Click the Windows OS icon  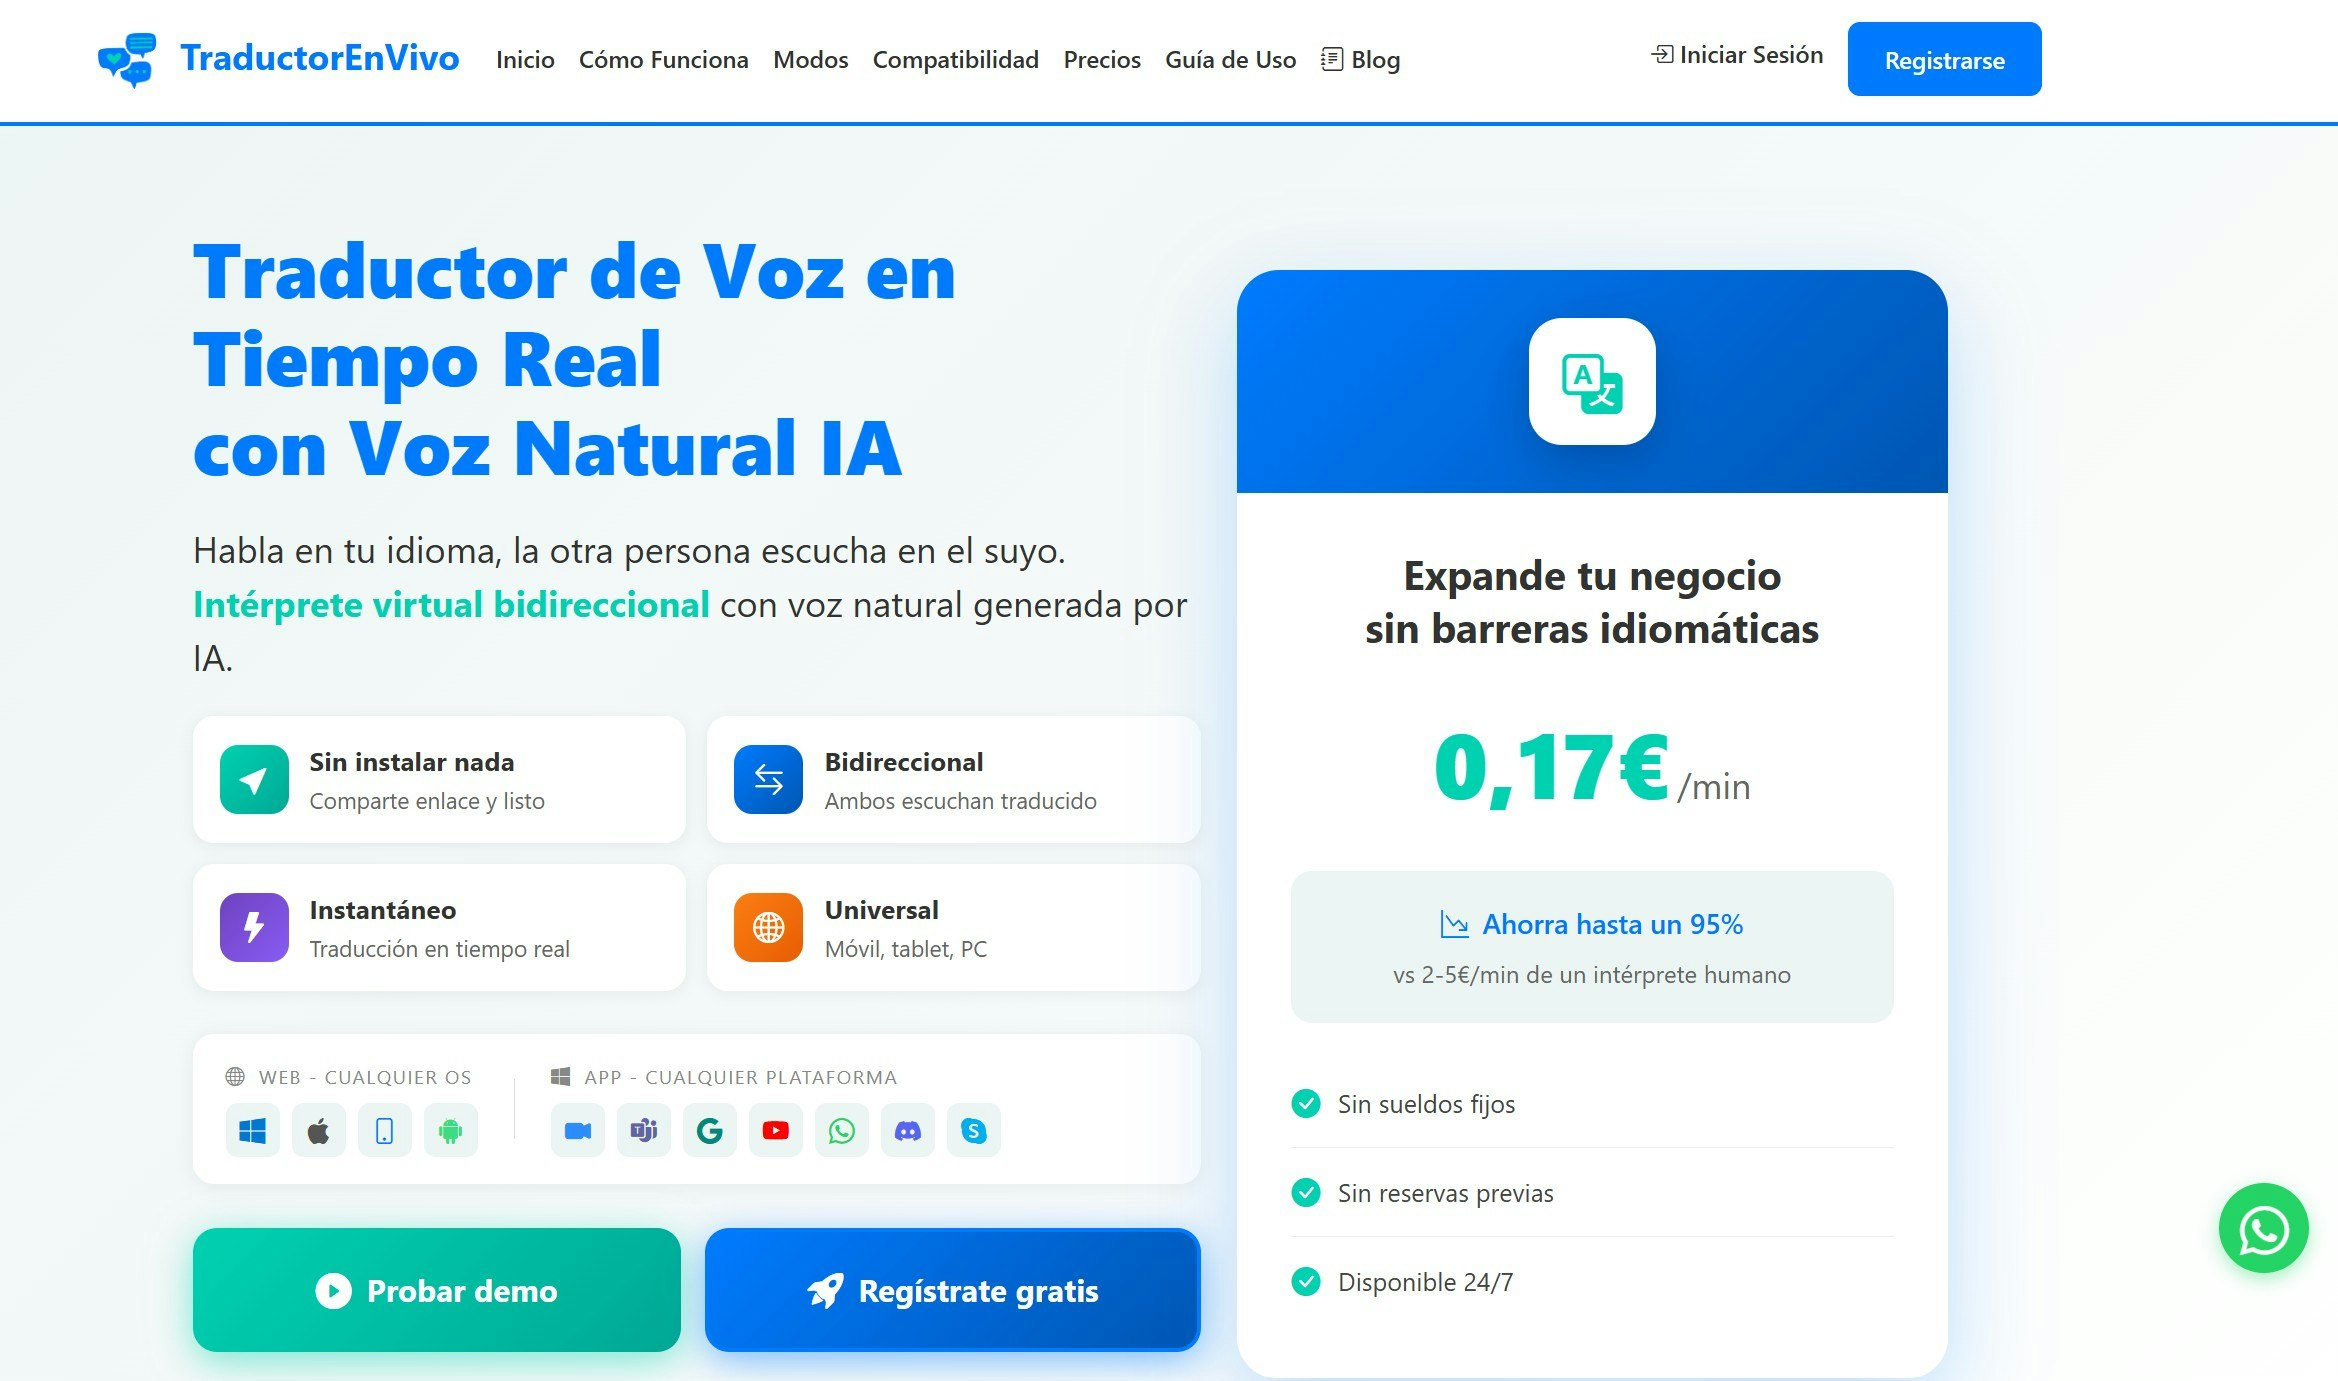click(x=252, y=1130)
